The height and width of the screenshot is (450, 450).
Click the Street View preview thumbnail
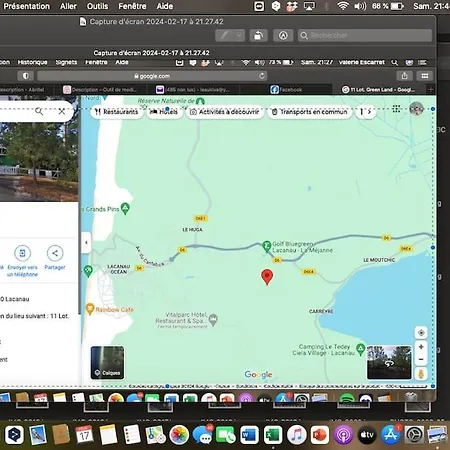(x=389, y=362)
